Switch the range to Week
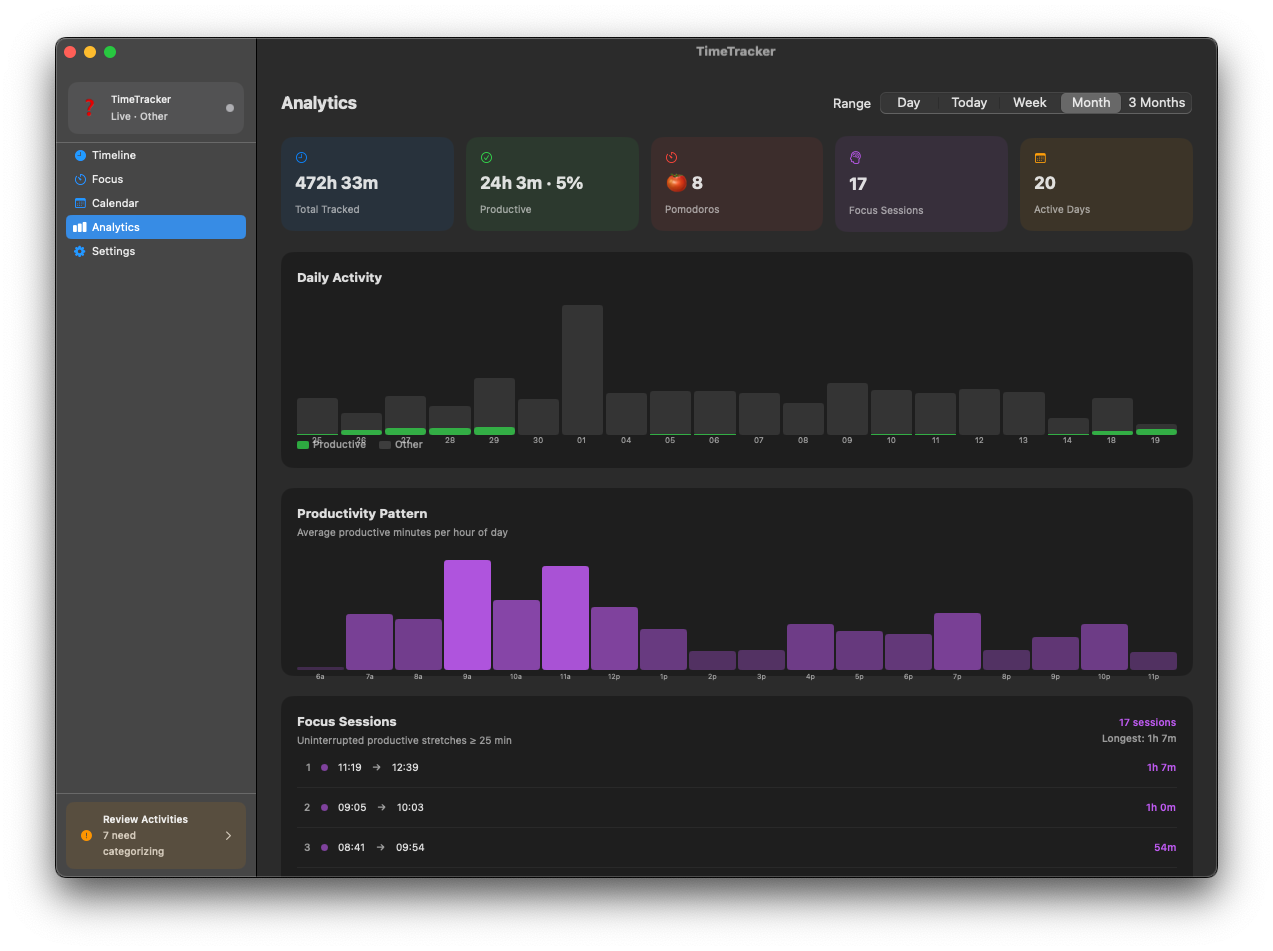 pos(1030,103)
